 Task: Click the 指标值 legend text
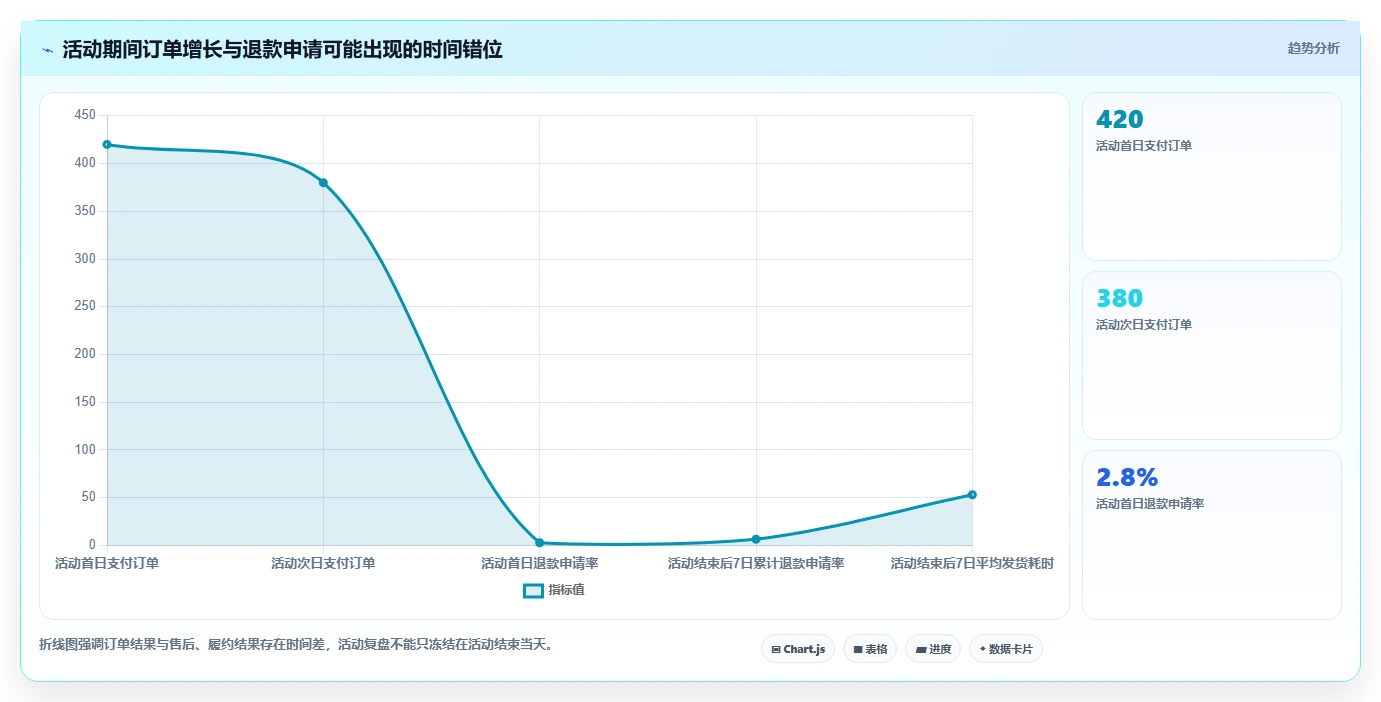pyautogui.click(x=566, y=590)
